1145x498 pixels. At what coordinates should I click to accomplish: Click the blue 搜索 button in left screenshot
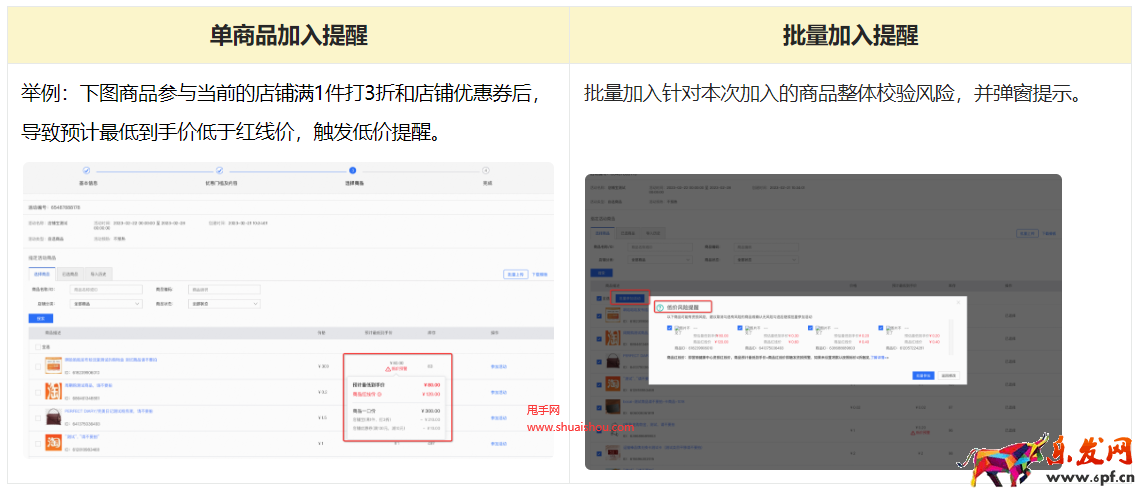40,318
